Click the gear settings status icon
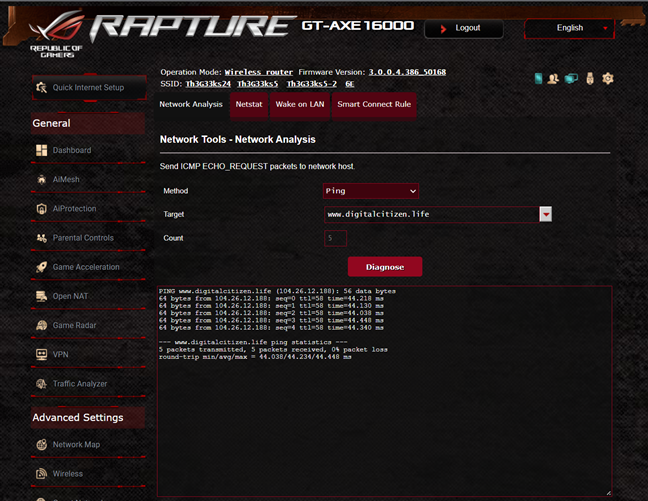This screenshot has height=501, width=648. click(608, 78)
